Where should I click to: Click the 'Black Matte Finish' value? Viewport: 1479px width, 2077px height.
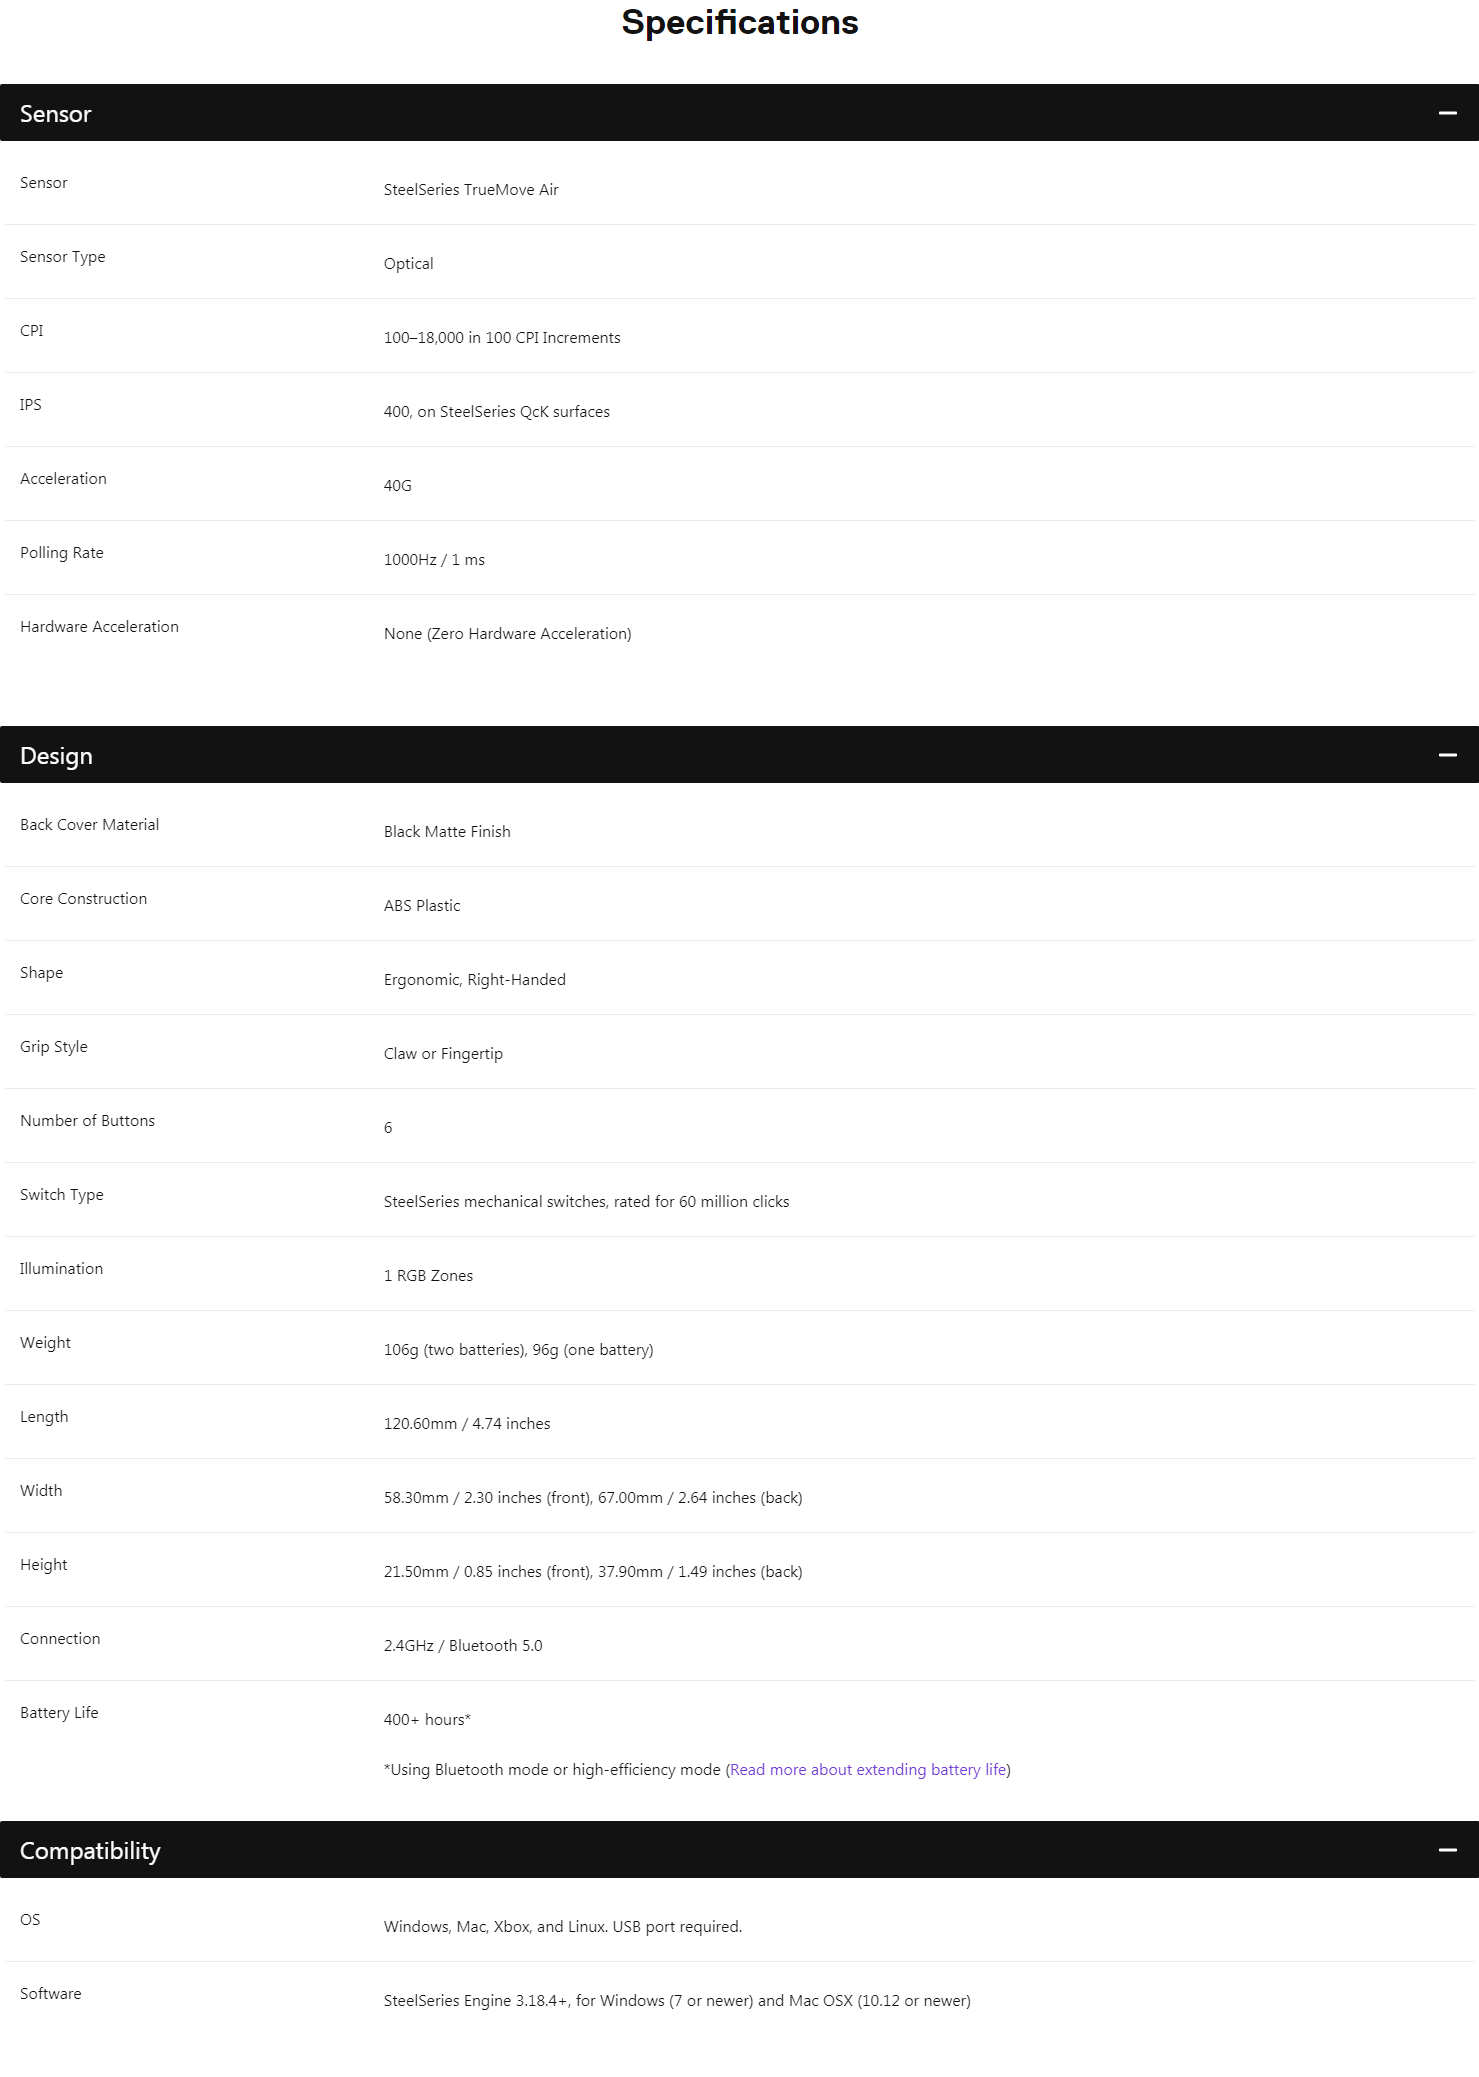pyautogui.click(x=447, y=832)
